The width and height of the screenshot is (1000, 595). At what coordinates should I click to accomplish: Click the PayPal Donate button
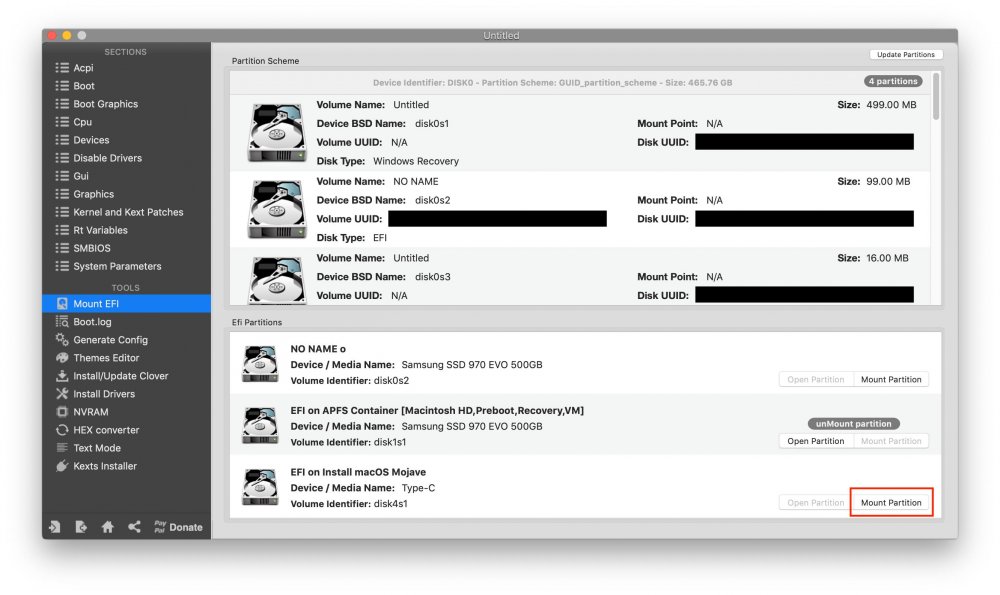[178, 527]
